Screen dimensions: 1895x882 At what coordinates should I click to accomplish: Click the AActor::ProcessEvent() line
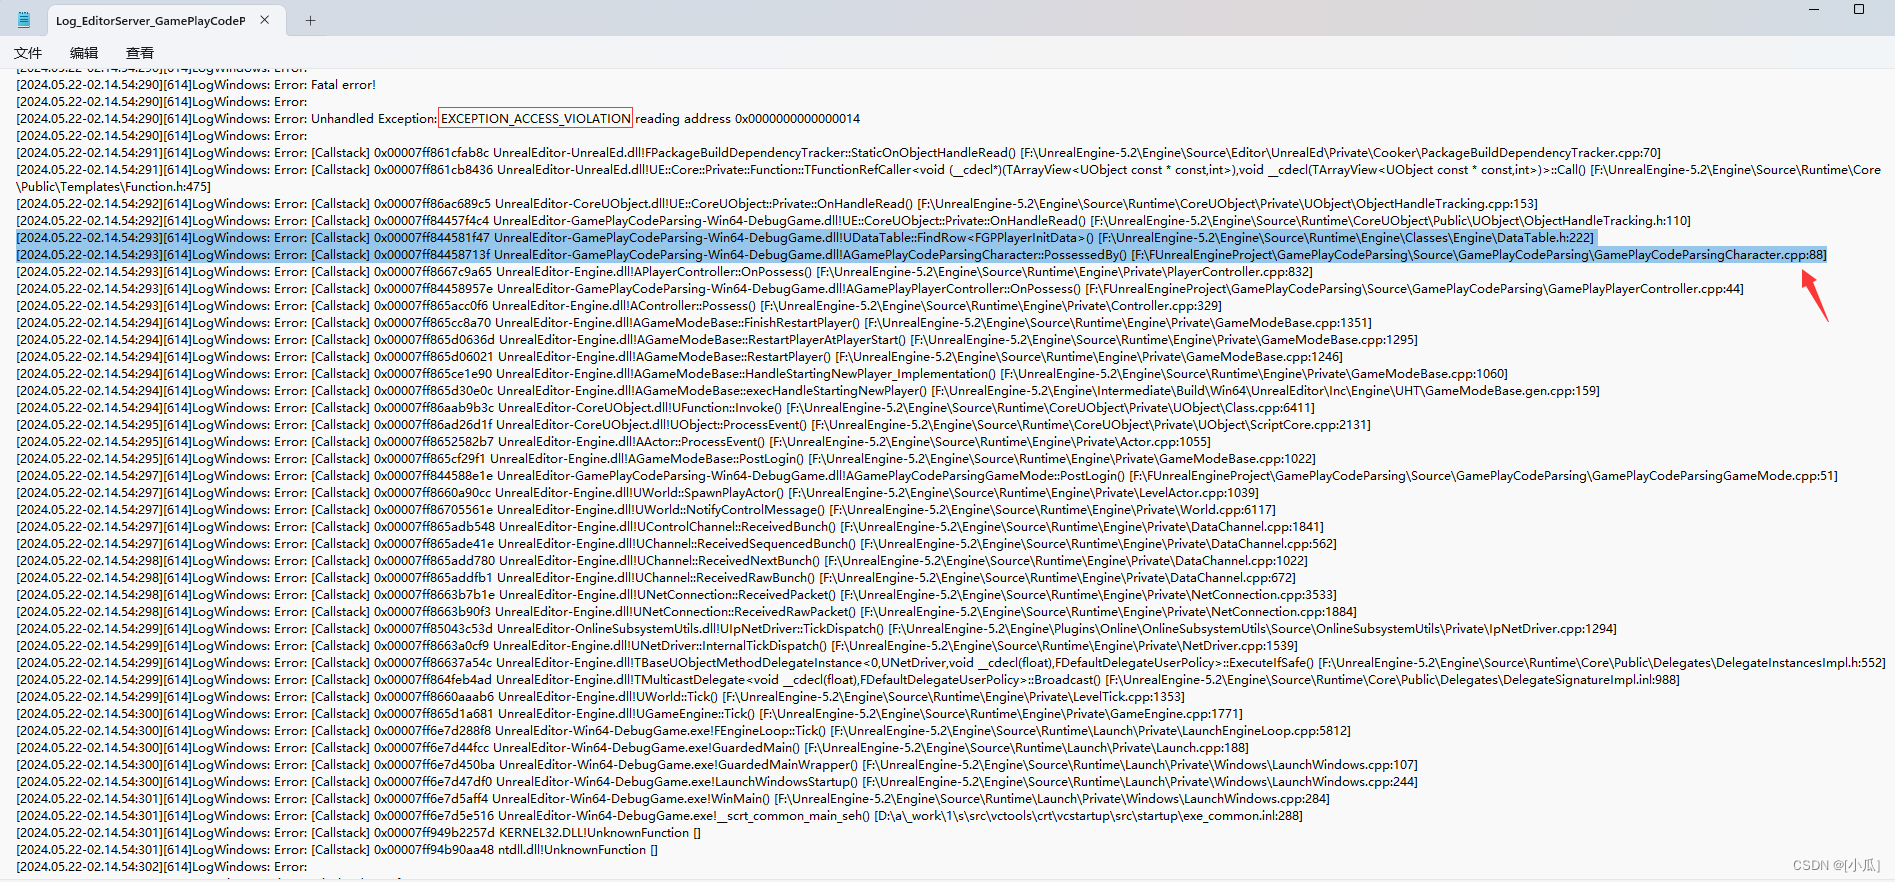(613, 442)
